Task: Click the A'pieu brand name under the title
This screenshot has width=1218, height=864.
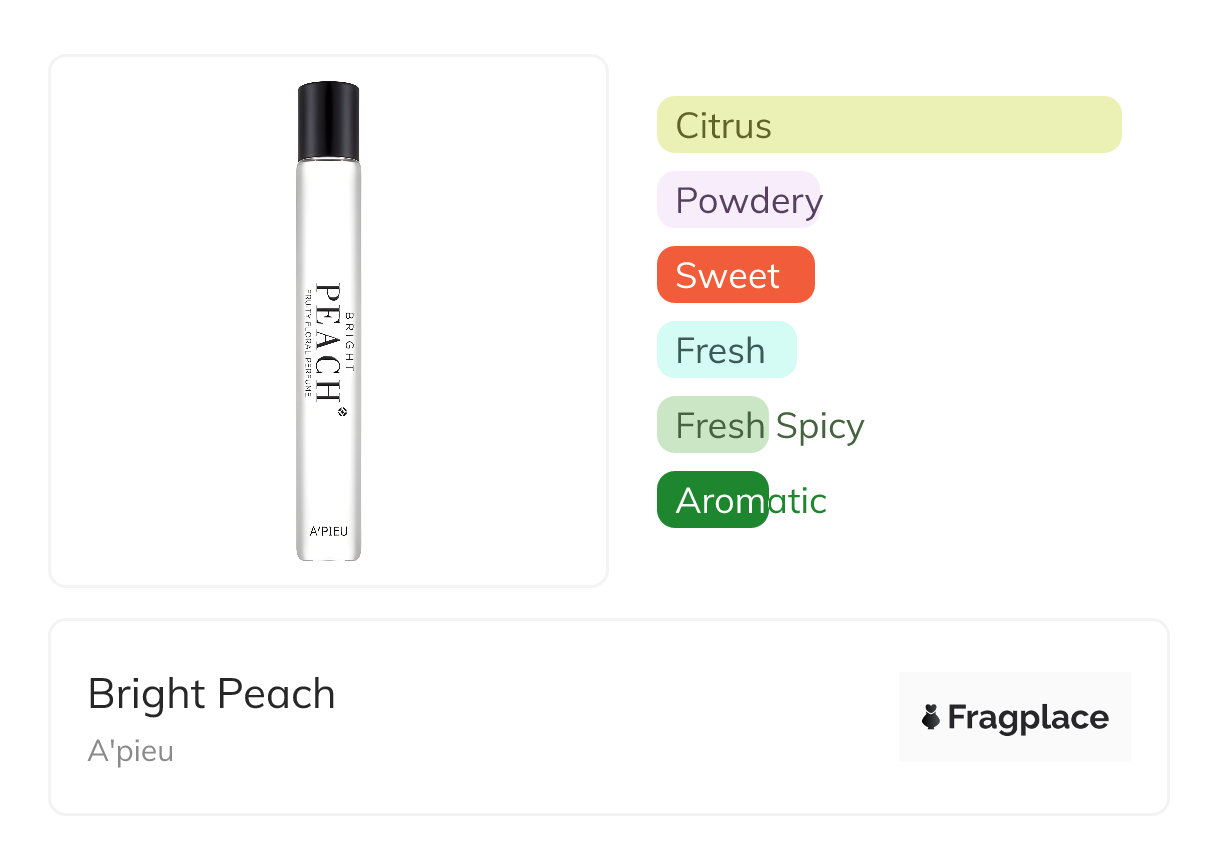Action: (x=131, y=751)
